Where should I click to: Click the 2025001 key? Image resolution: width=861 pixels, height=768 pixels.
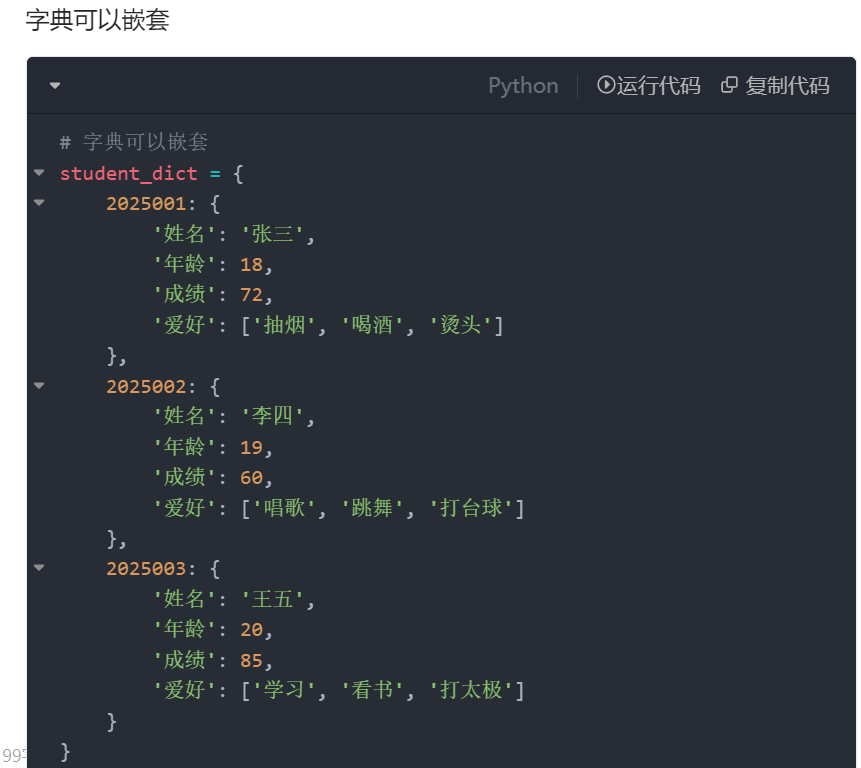click(x=146, y=204)
